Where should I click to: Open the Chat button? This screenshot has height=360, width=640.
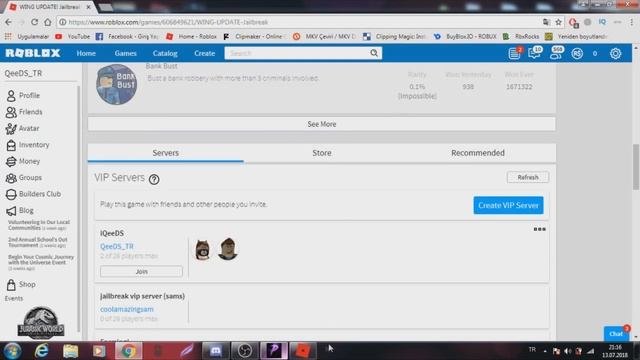pos(617,333)
